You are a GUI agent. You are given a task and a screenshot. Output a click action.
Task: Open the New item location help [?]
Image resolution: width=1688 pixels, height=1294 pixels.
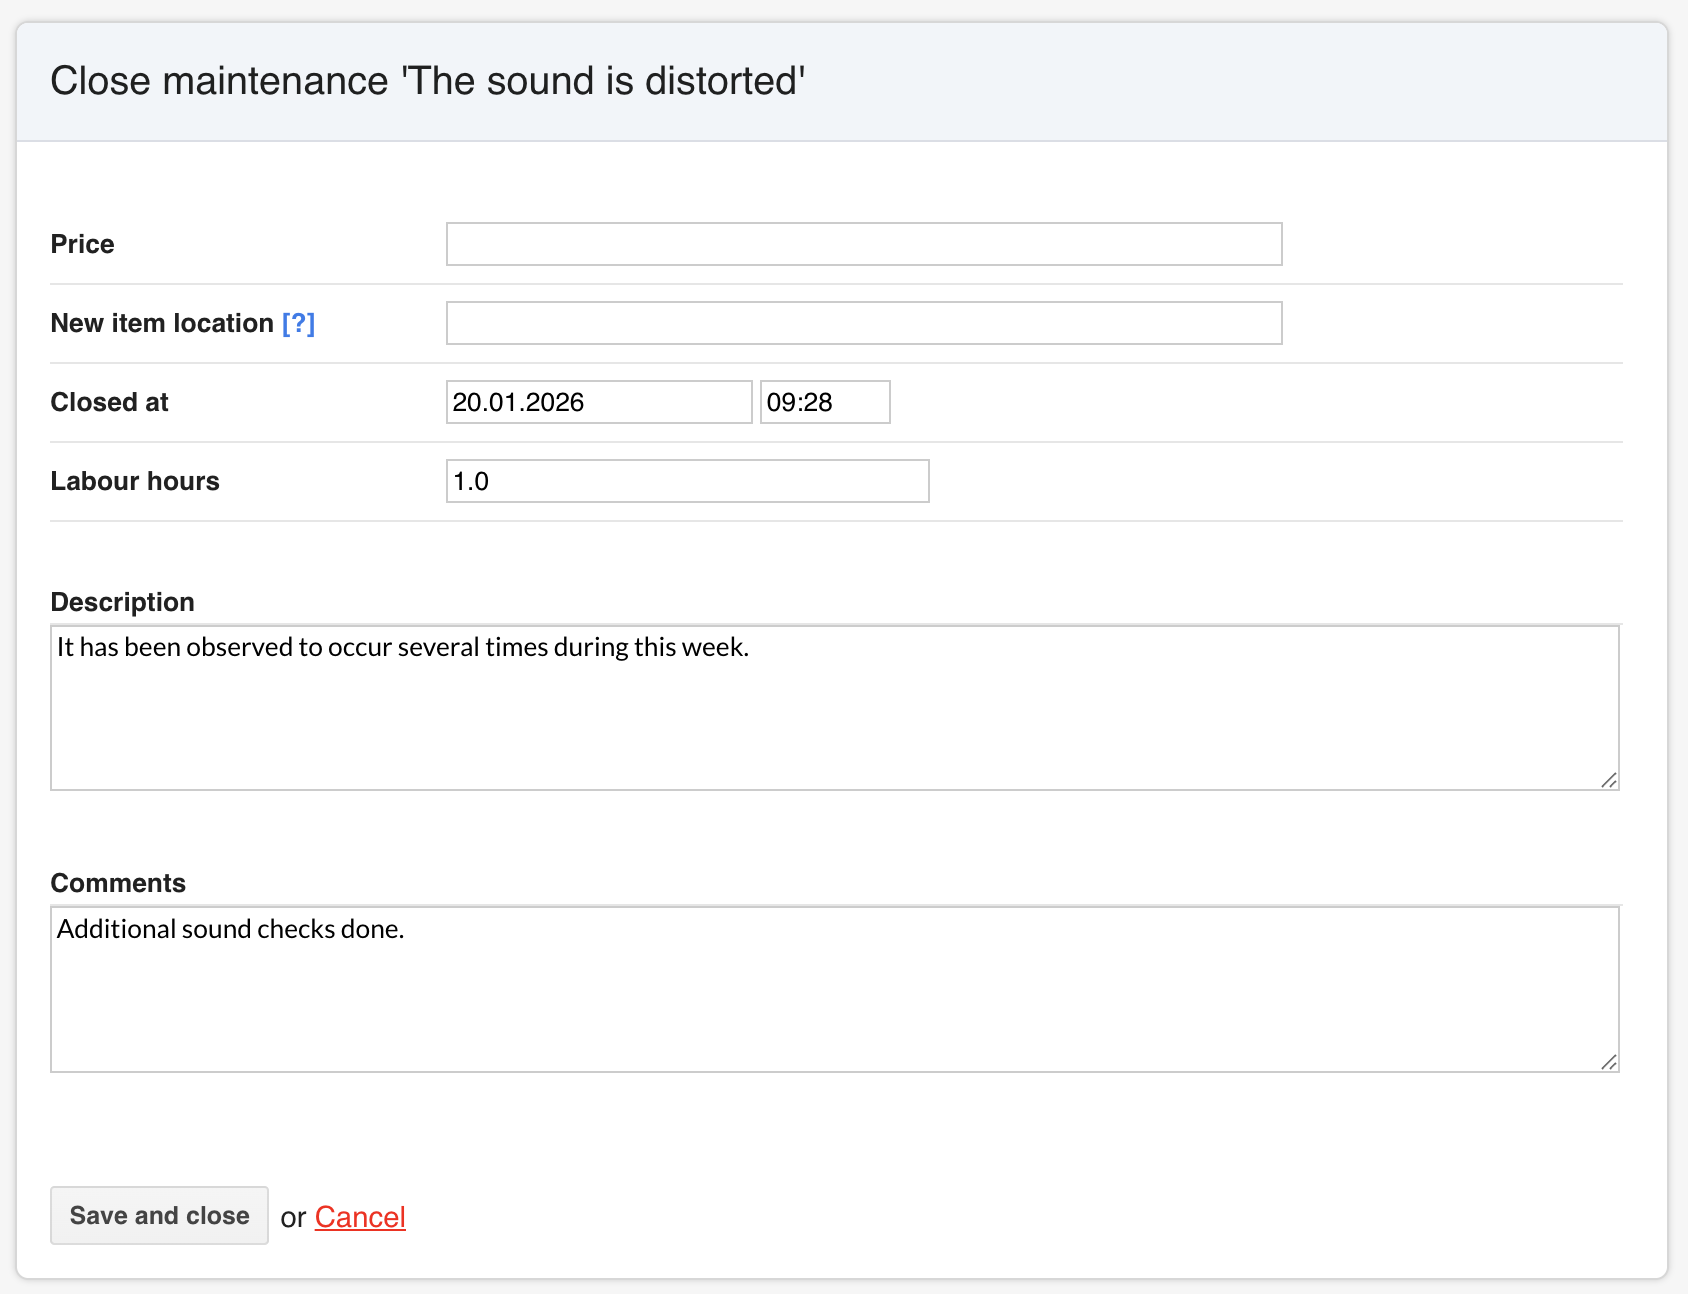298,323
